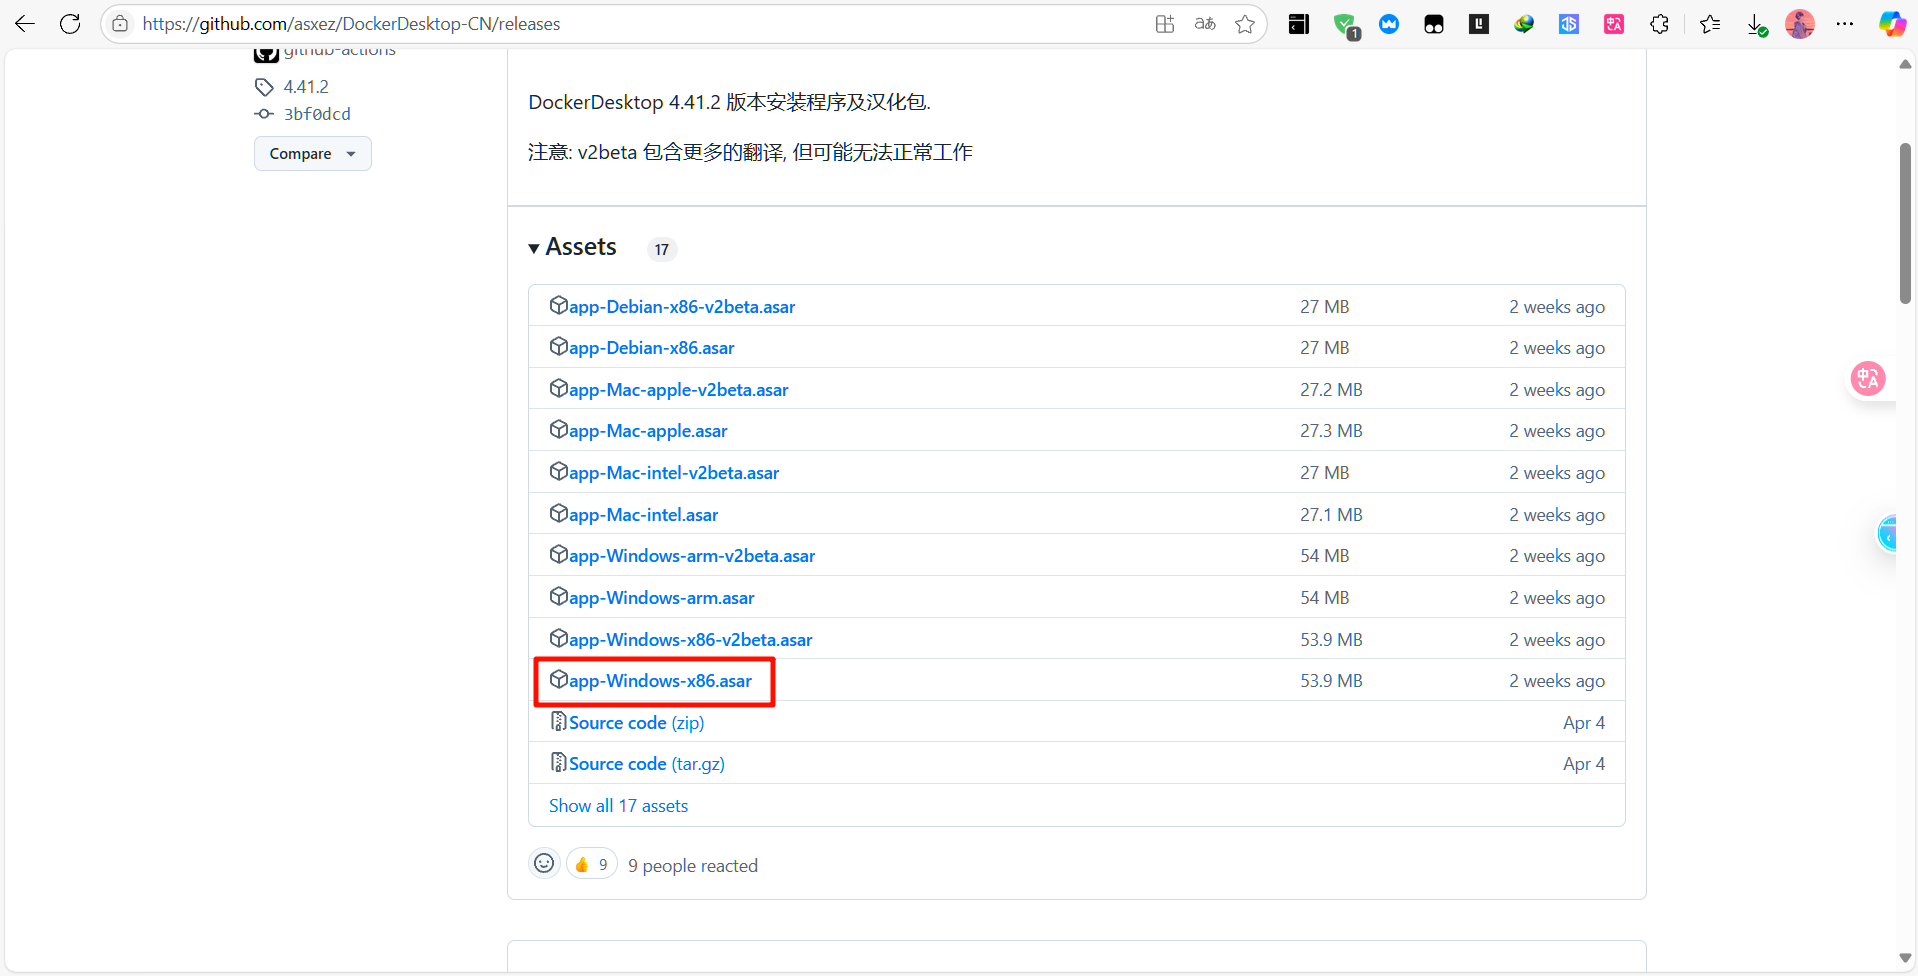1918x976 pixels.
Task: Click the vertical scrollbar thumb
Action: [x=1905, y=223]
